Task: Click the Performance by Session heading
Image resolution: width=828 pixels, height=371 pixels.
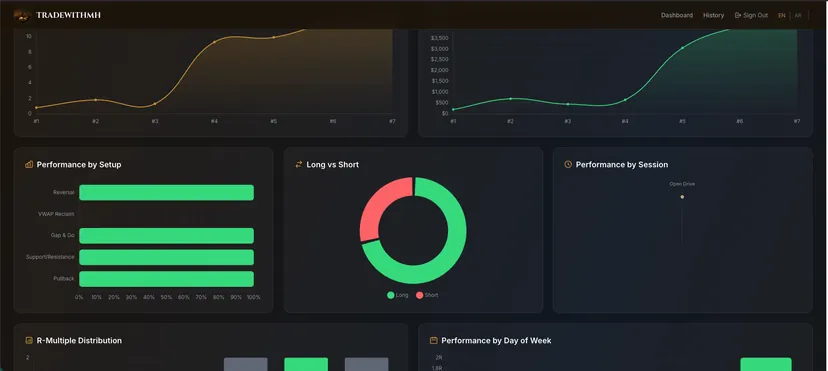Action: pyautogui.click(x=622, y=165)
